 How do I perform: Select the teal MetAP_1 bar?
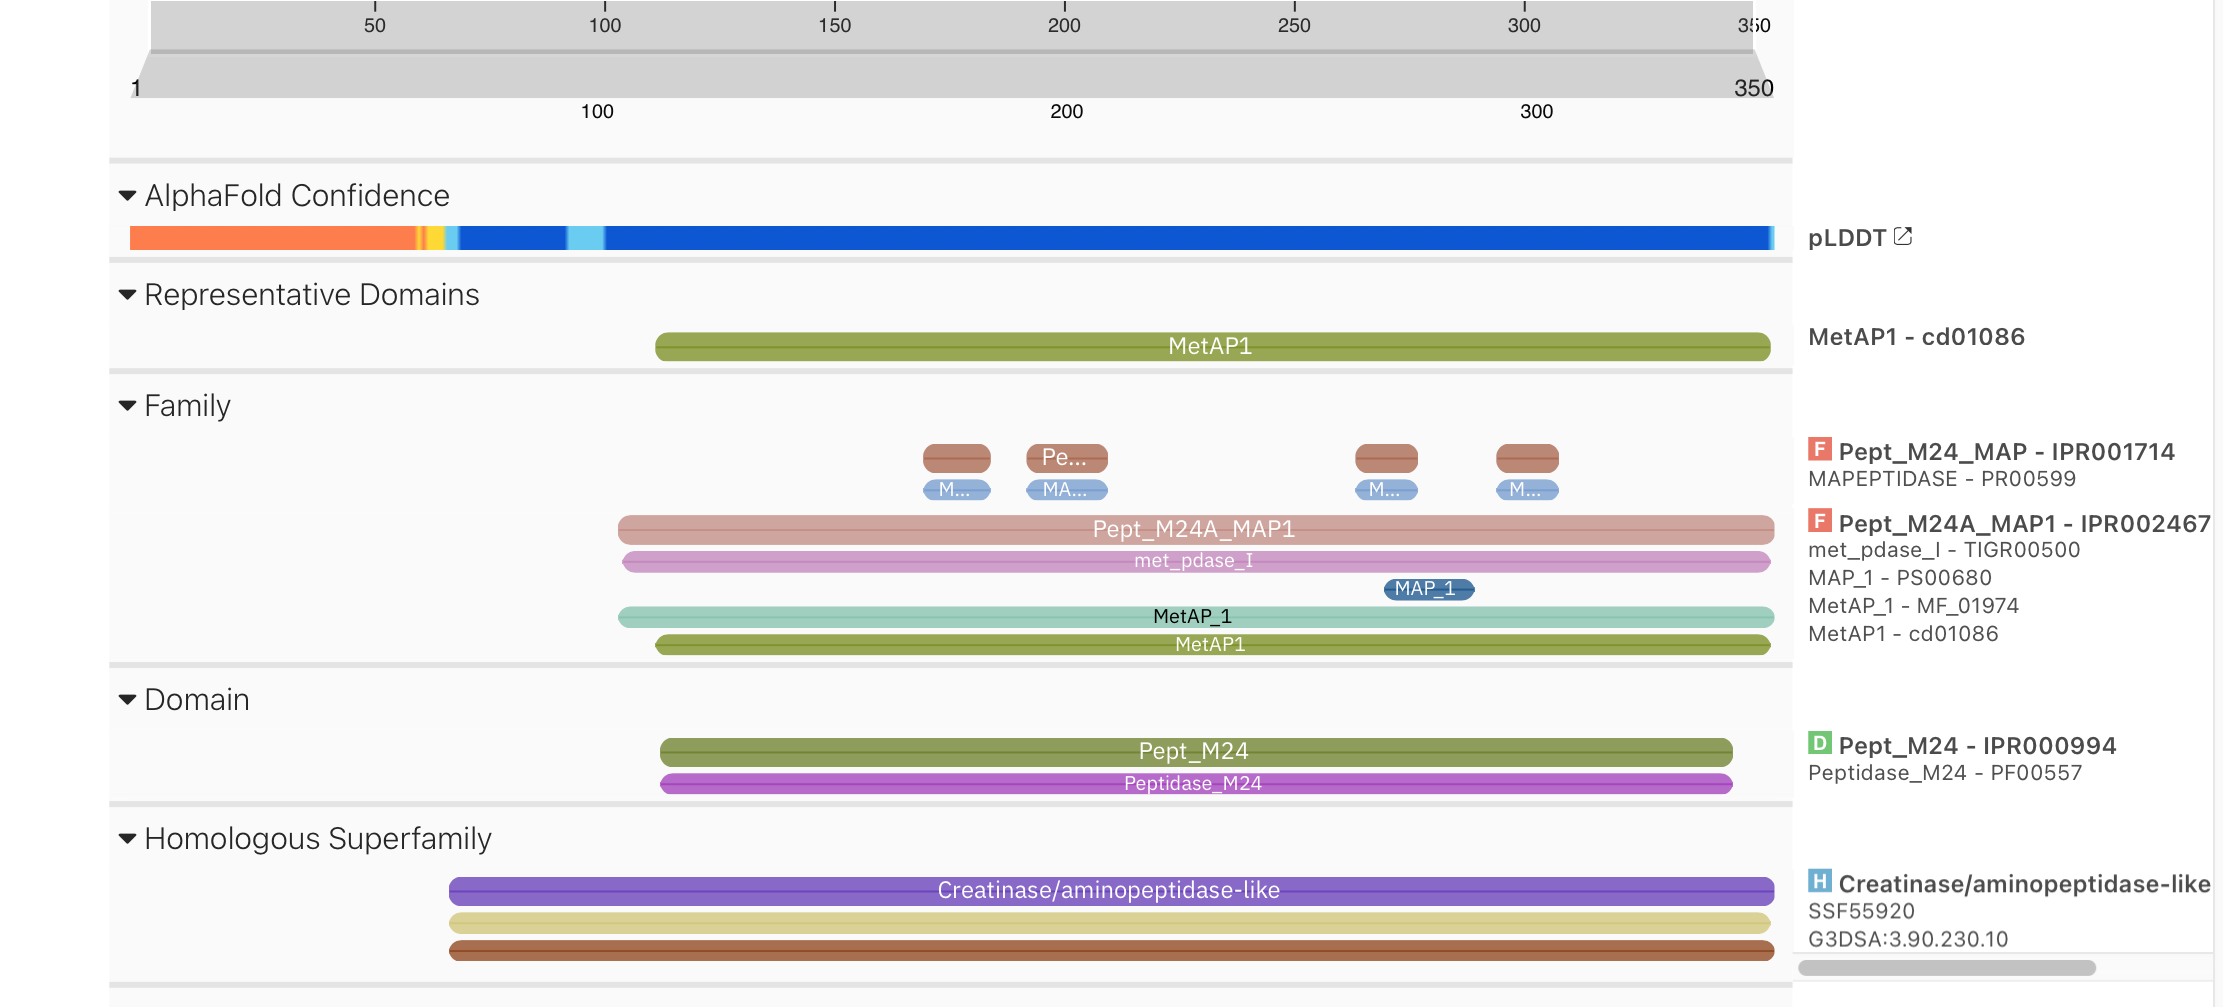tap(1195, 617)
